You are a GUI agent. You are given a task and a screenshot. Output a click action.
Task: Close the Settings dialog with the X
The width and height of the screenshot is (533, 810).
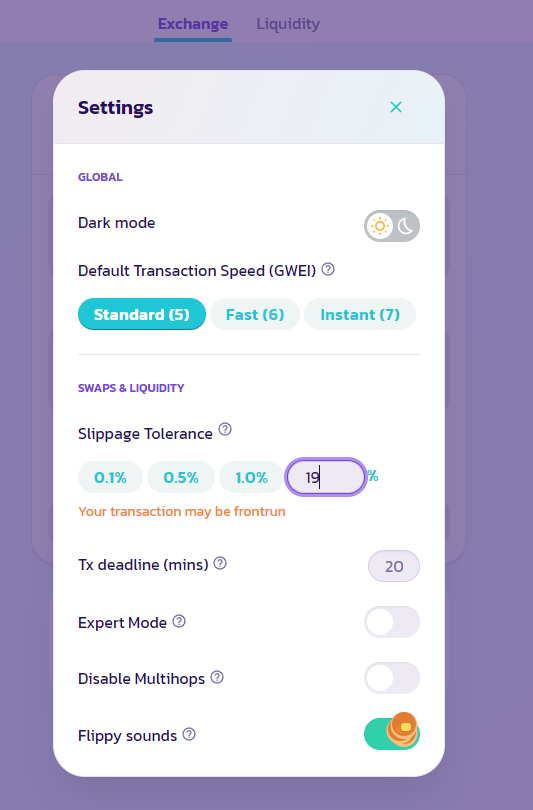click(396, 107)
